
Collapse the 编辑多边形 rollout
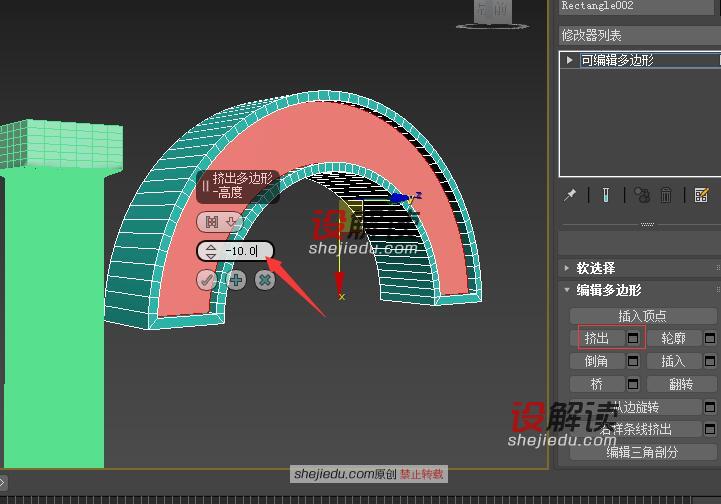pyautogui.click(x=566, y=290)
